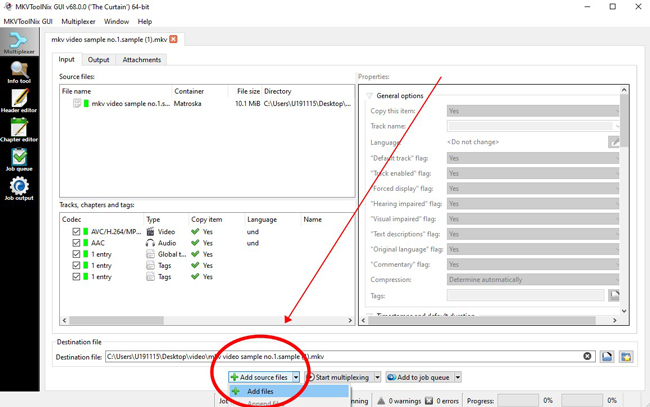
Task: Click the Global tags entry type icon
Action: 150,254
